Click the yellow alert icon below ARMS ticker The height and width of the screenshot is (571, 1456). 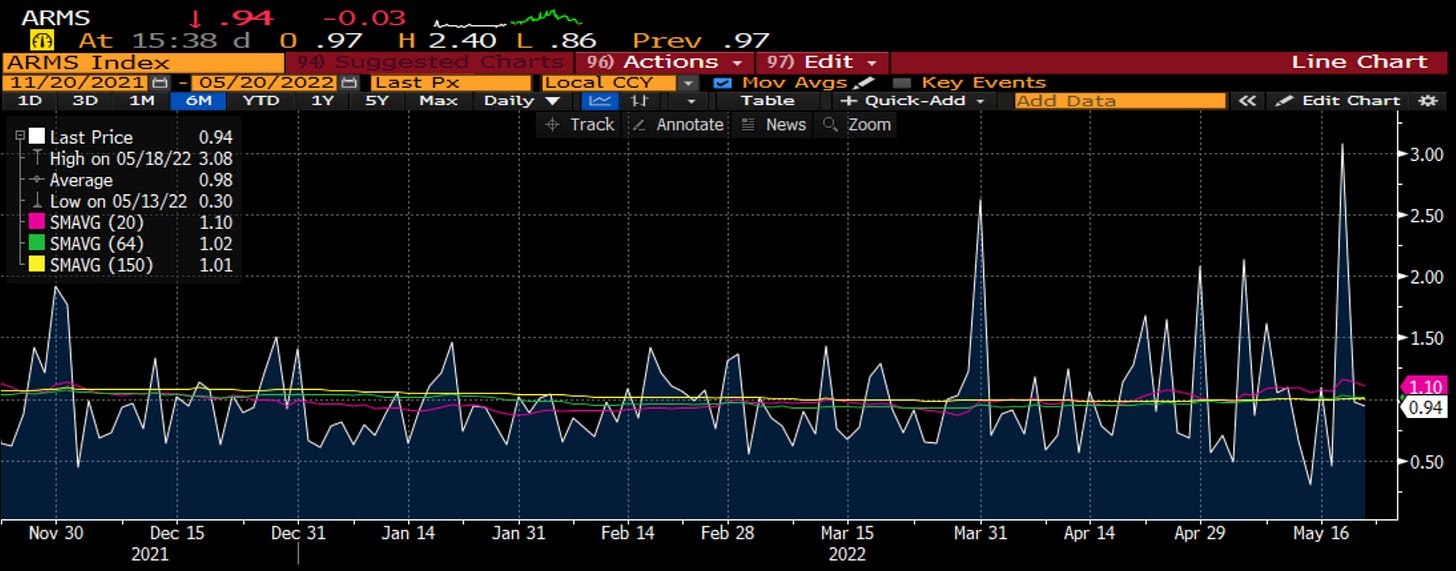click(42, 40)
